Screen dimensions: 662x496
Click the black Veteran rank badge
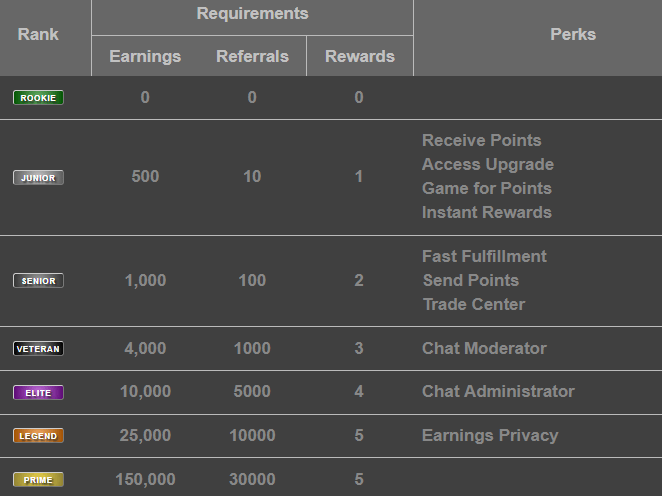pos(38,349)
